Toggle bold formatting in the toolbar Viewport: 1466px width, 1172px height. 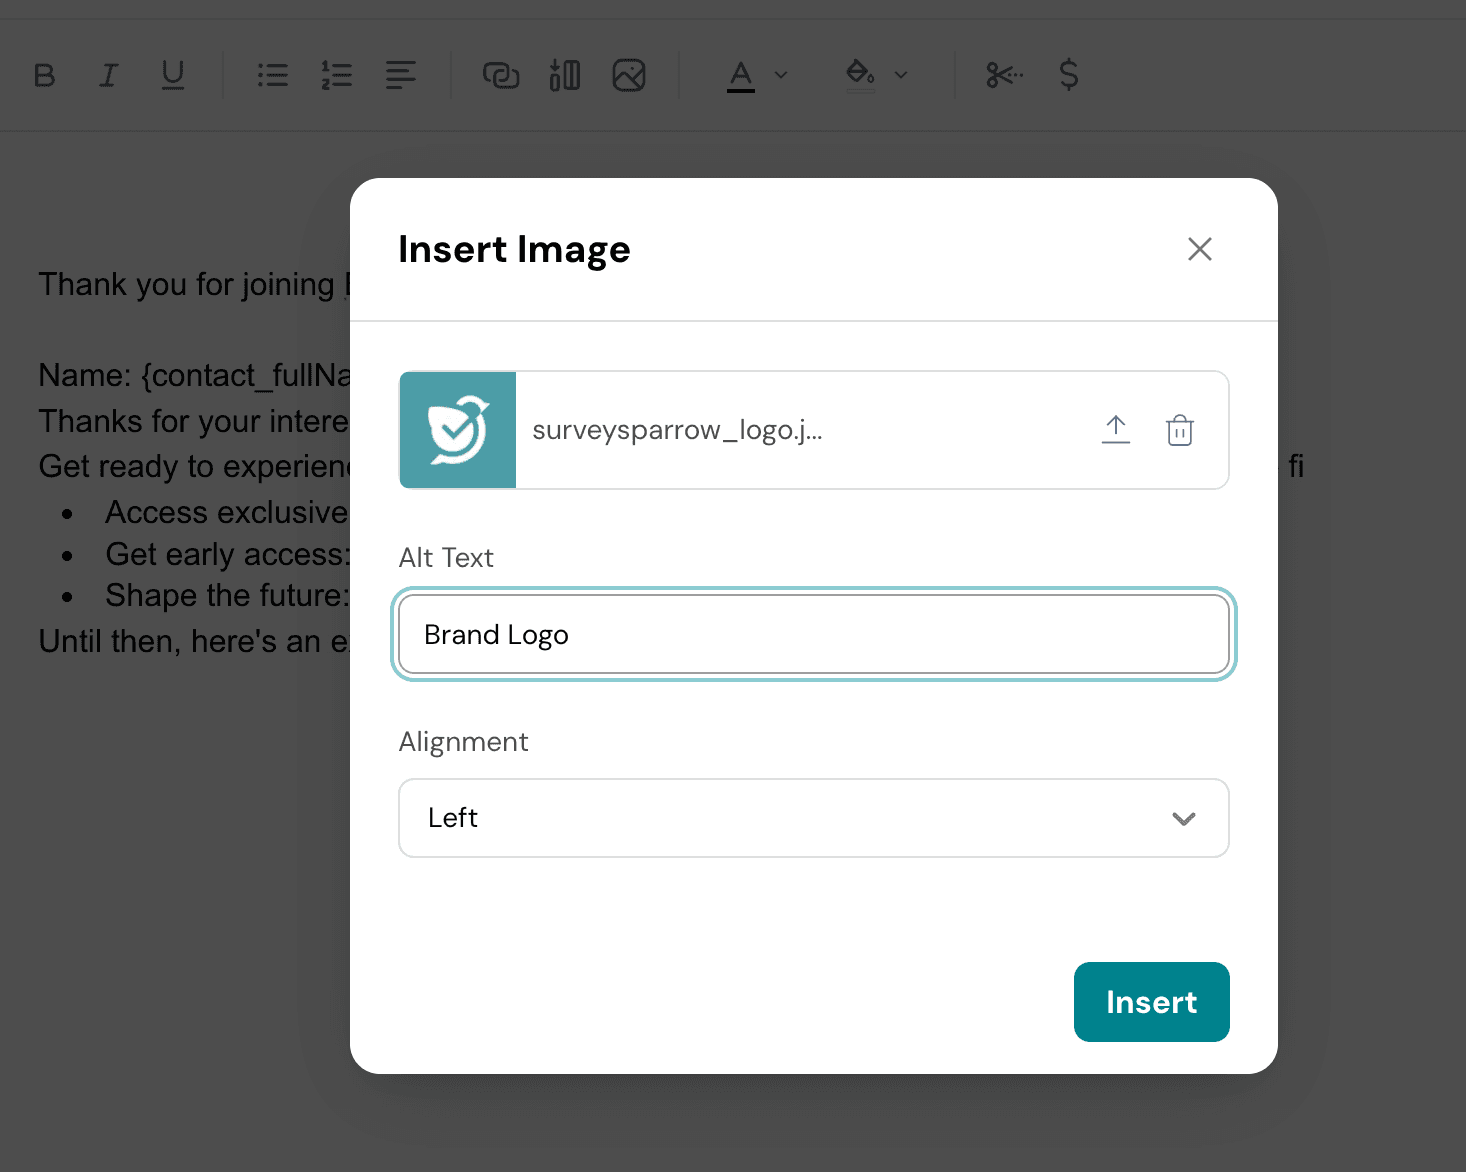point(45,75)
